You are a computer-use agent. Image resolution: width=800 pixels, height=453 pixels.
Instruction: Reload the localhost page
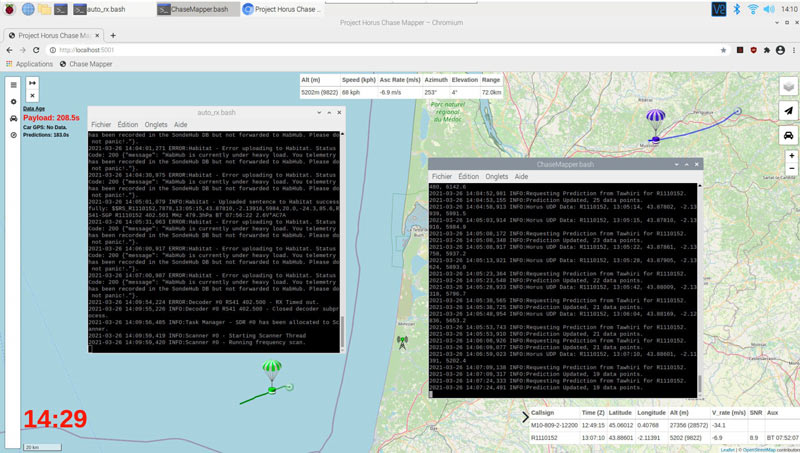tap(36, 50)
